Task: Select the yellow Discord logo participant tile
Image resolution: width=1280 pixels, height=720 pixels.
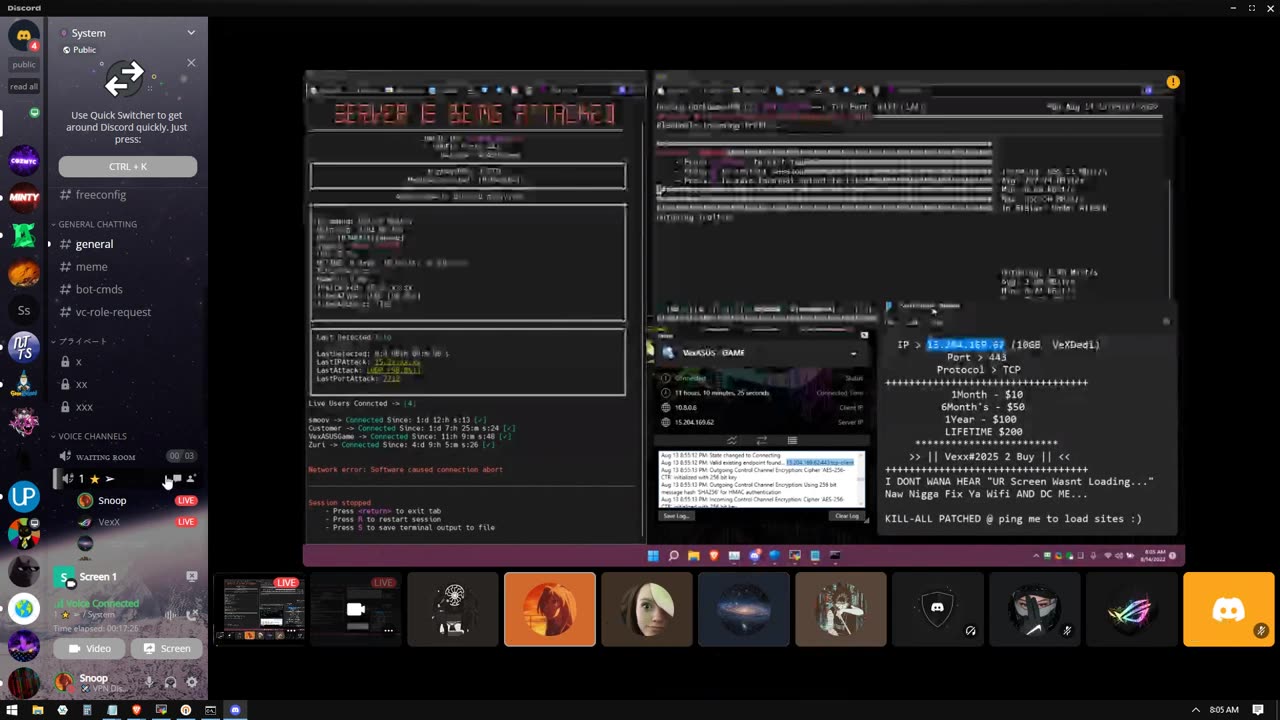Action: (x=1228, y=609)
